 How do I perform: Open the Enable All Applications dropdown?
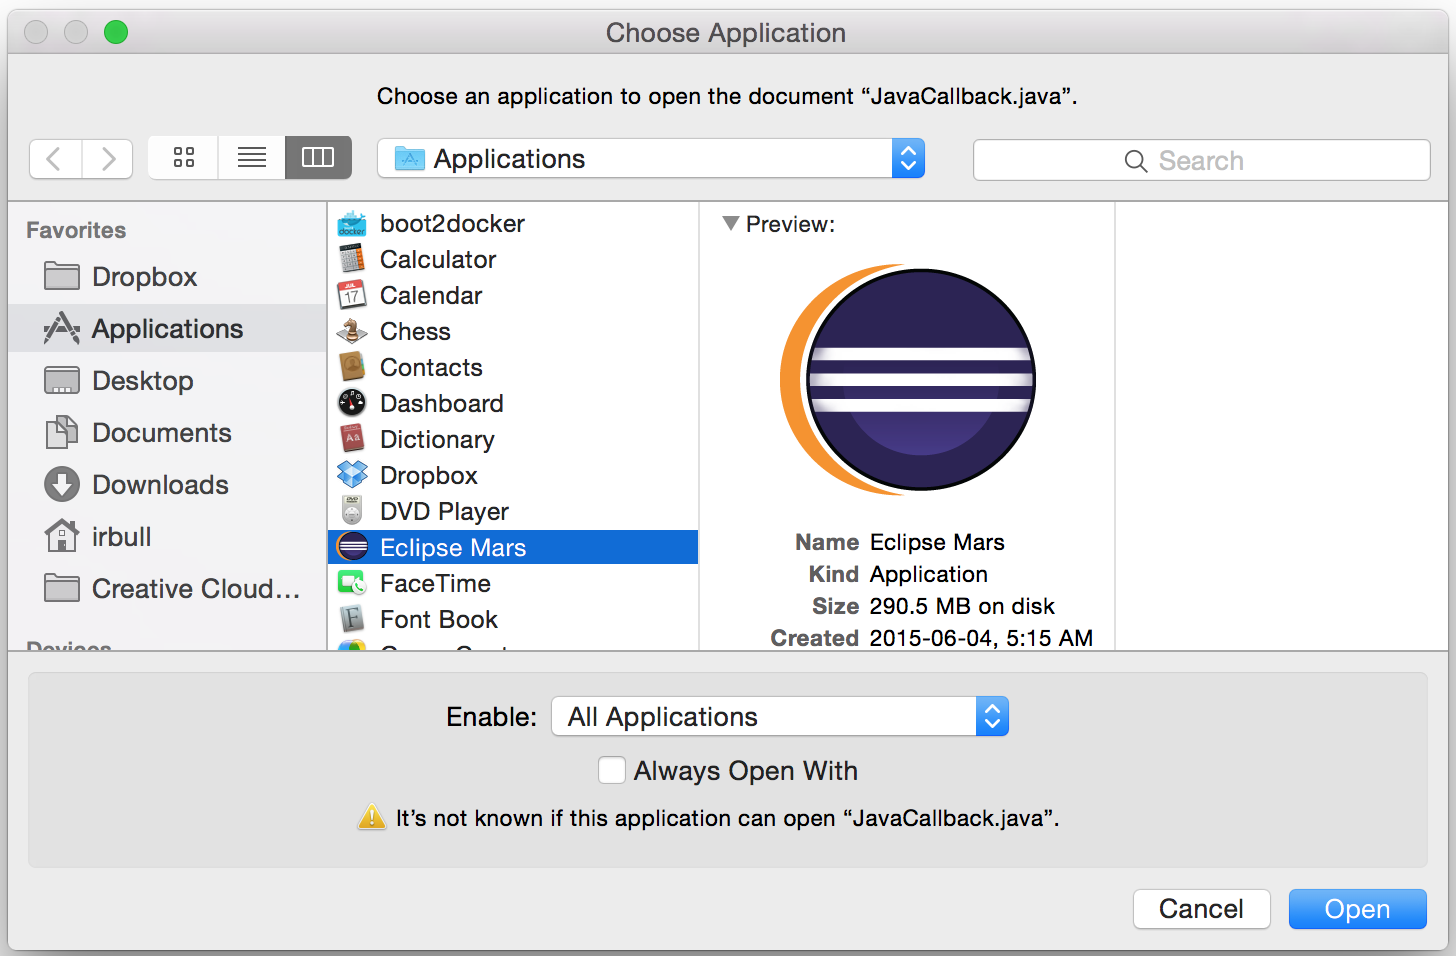pyautogui.click(x=779, y=717)
